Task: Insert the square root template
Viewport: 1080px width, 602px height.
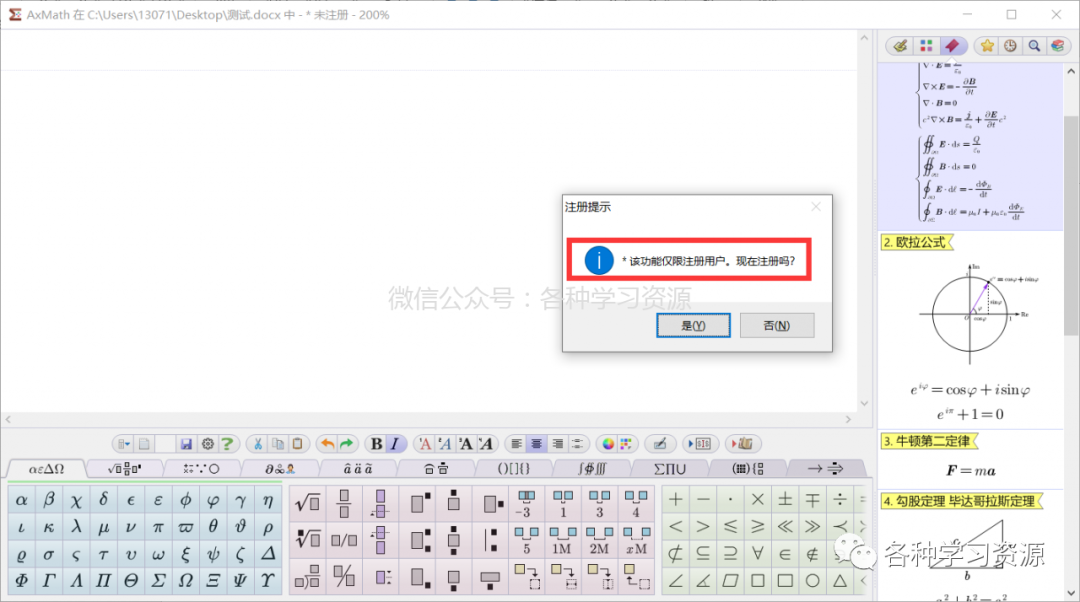Action: coord(307,504)
